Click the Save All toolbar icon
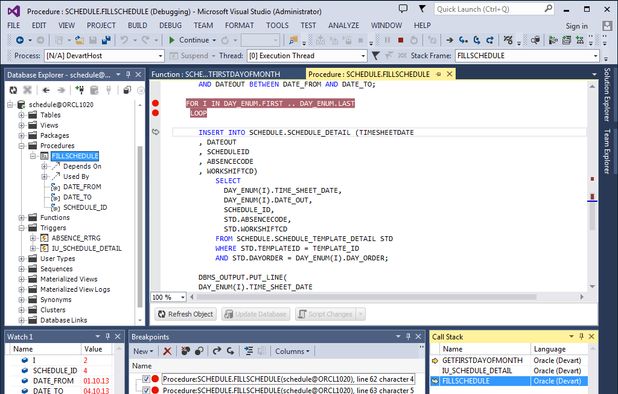The width and height of the screenshot is (618, 394). point(106,40)
